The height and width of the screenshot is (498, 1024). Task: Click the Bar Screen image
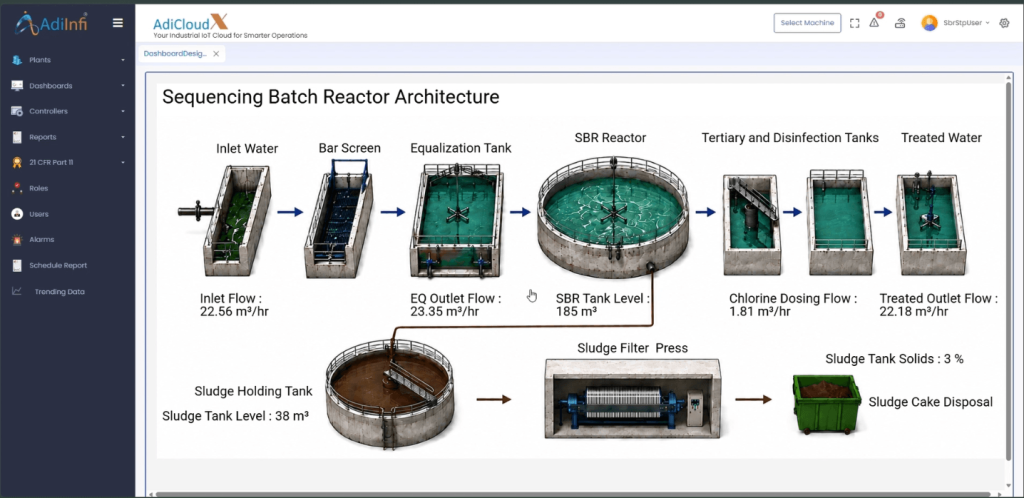(338, 220)
